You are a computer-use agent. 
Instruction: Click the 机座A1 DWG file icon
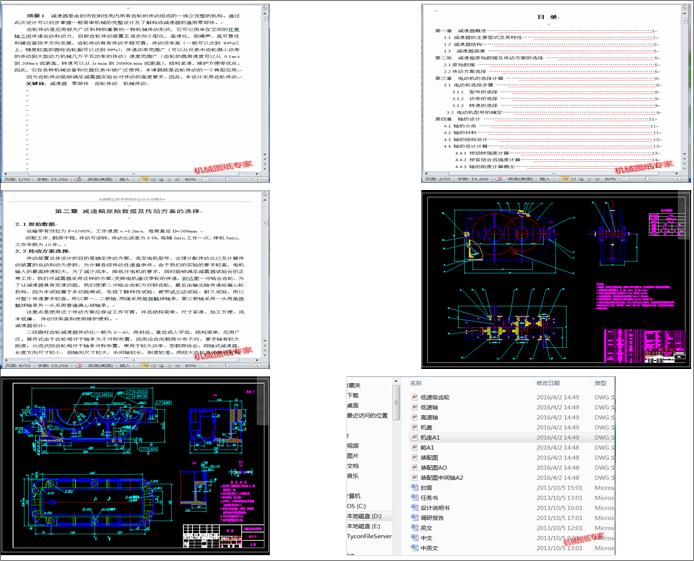point(415,437)
